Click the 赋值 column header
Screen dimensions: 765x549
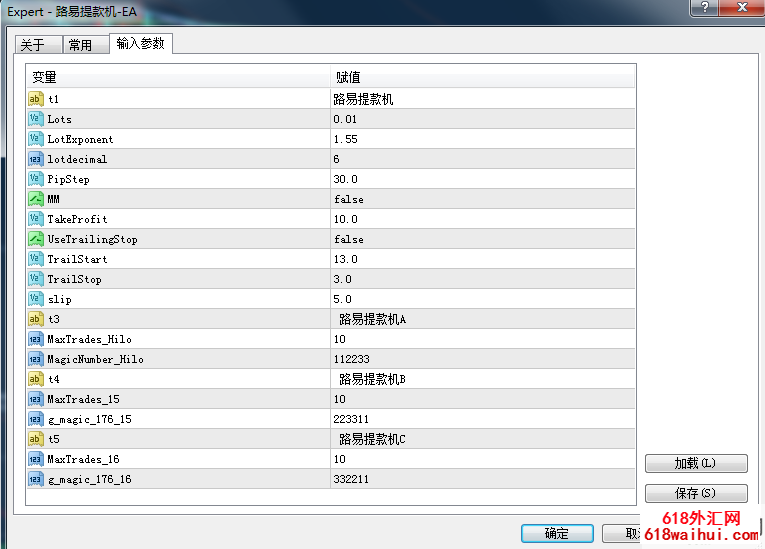click(483, 77)
